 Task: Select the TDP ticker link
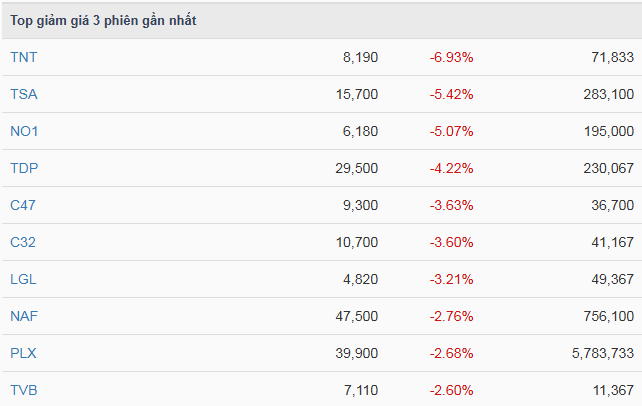coord(24,168)
